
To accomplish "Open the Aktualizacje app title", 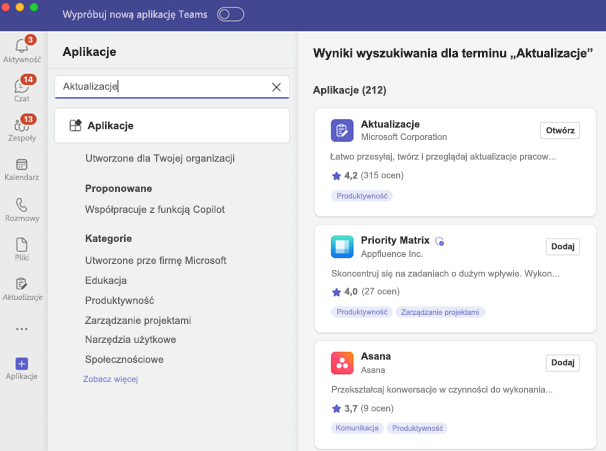I will pos(390,124).
